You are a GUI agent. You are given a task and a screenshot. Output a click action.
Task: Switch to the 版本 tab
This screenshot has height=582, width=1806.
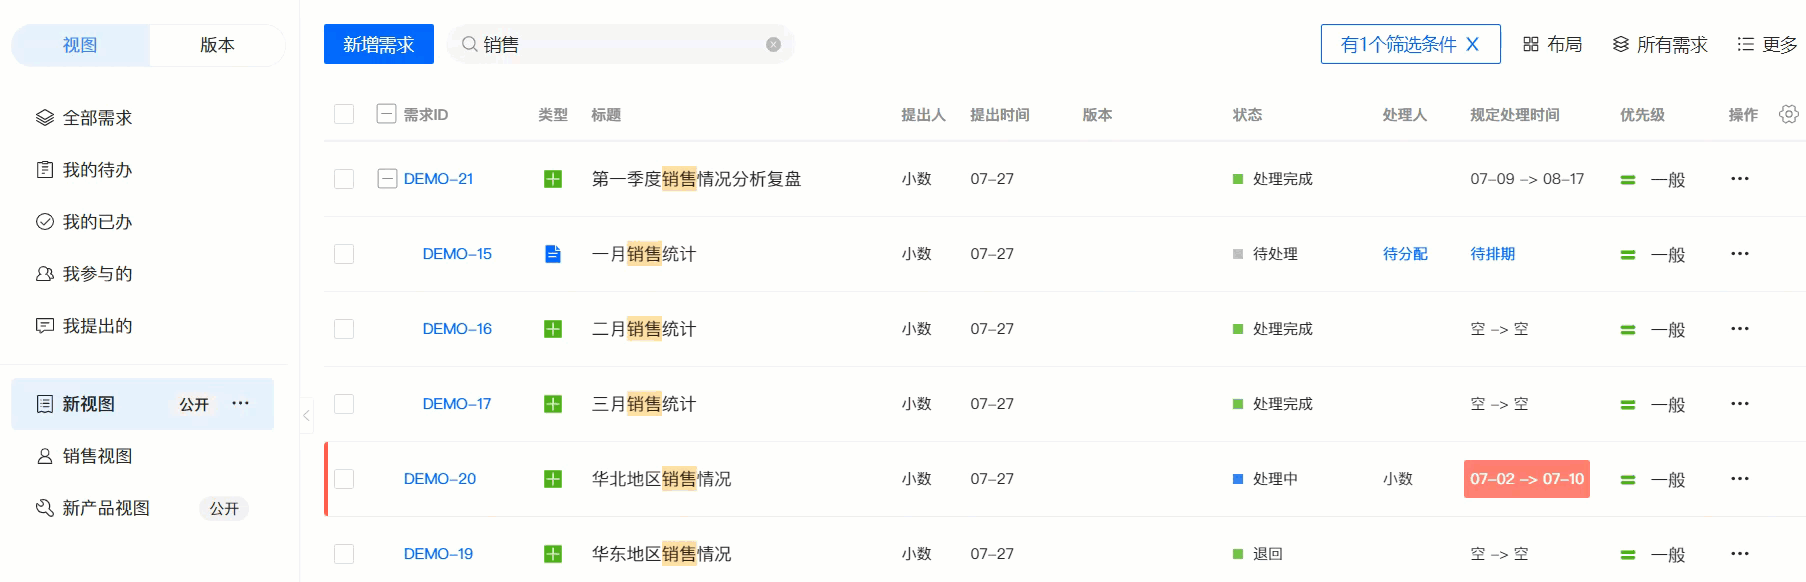point(217,45)
